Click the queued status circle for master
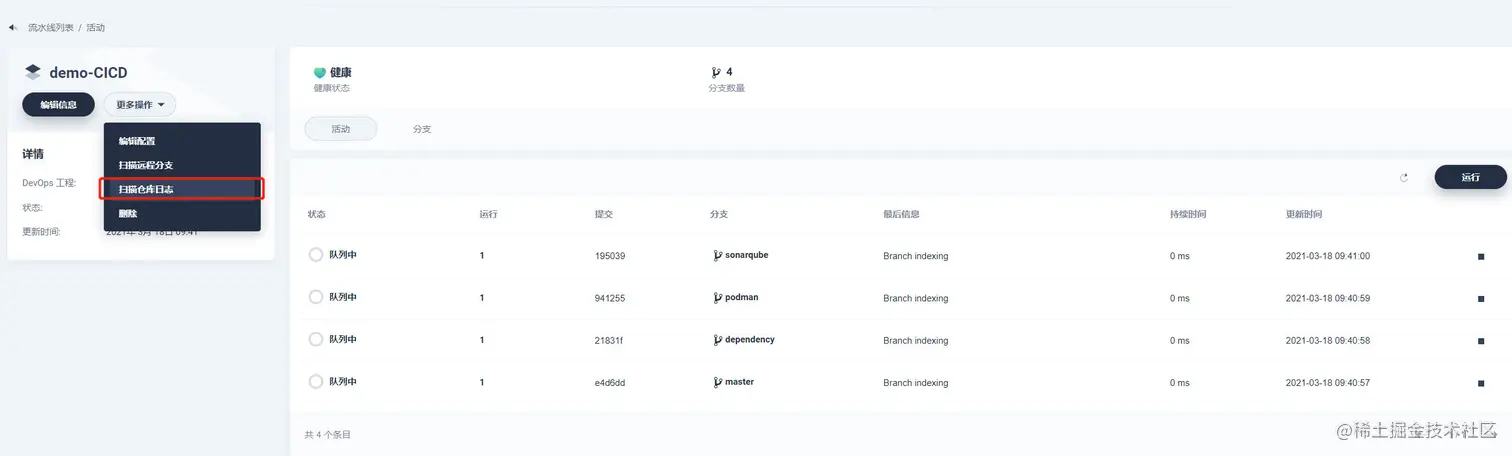 [x=316, y=381]
